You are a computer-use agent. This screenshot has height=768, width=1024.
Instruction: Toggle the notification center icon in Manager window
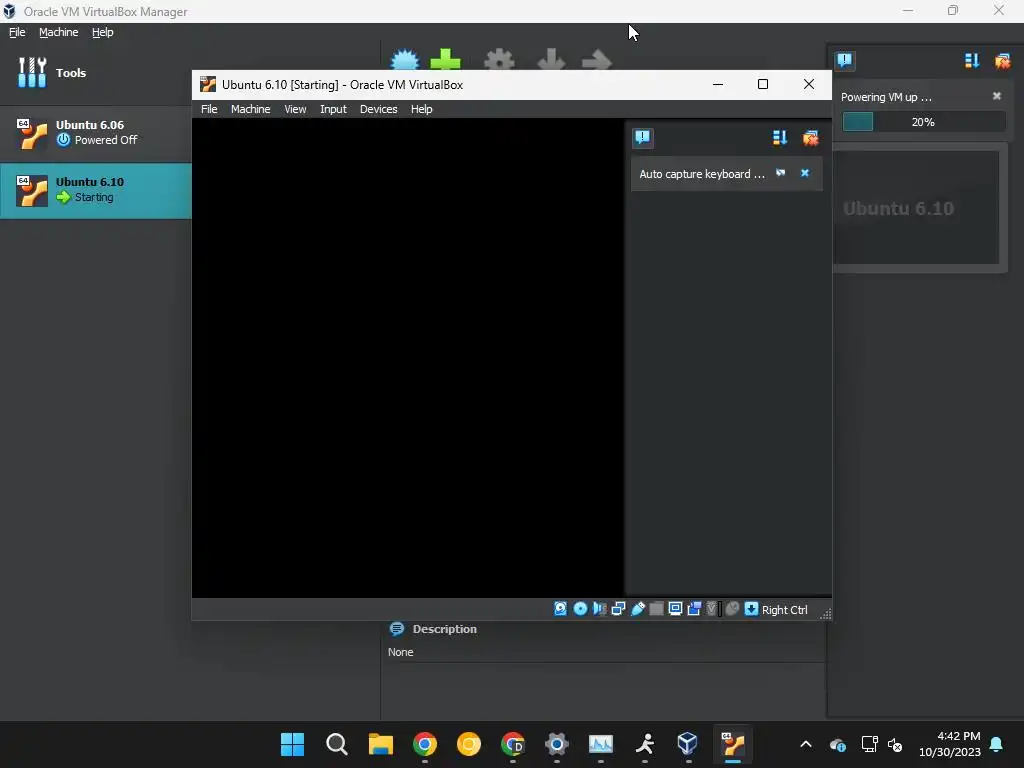pos(844,61)
